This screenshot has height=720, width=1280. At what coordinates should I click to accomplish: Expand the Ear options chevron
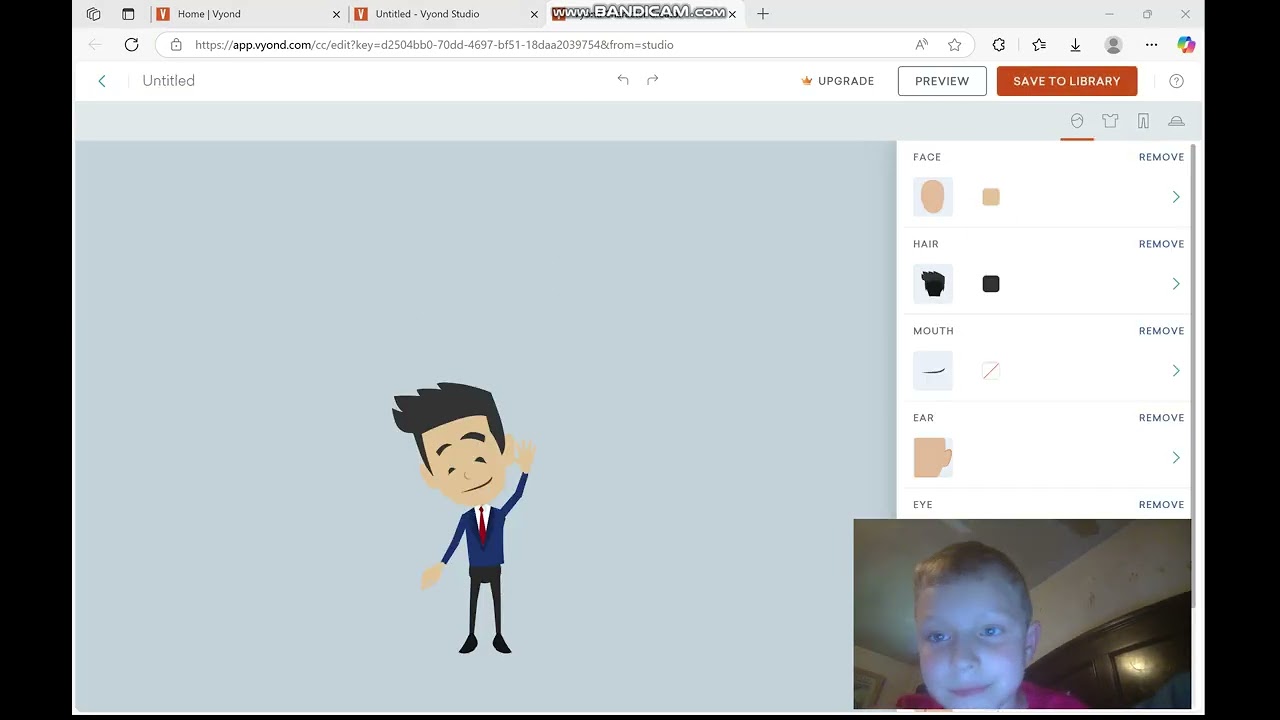1176,458
